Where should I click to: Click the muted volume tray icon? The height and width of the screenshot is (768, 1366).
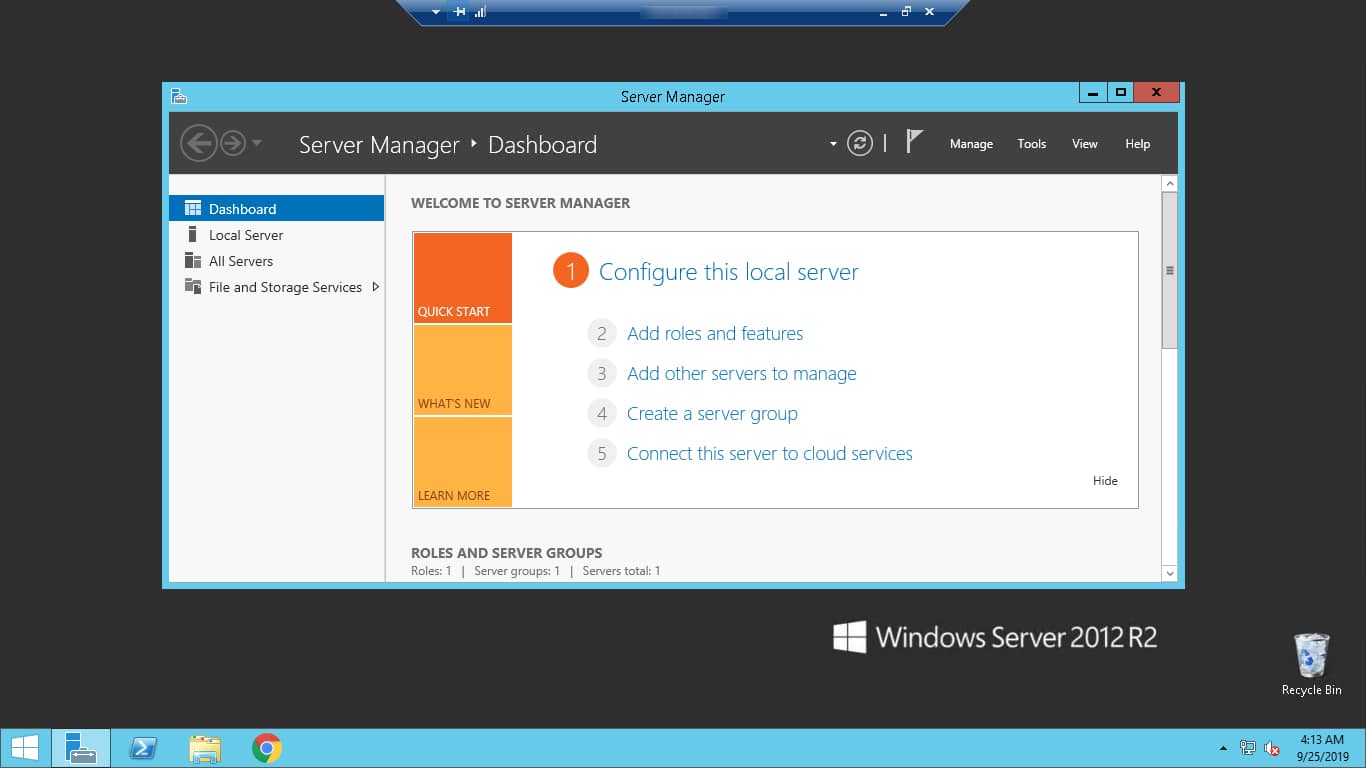[x=1272, y=748]
